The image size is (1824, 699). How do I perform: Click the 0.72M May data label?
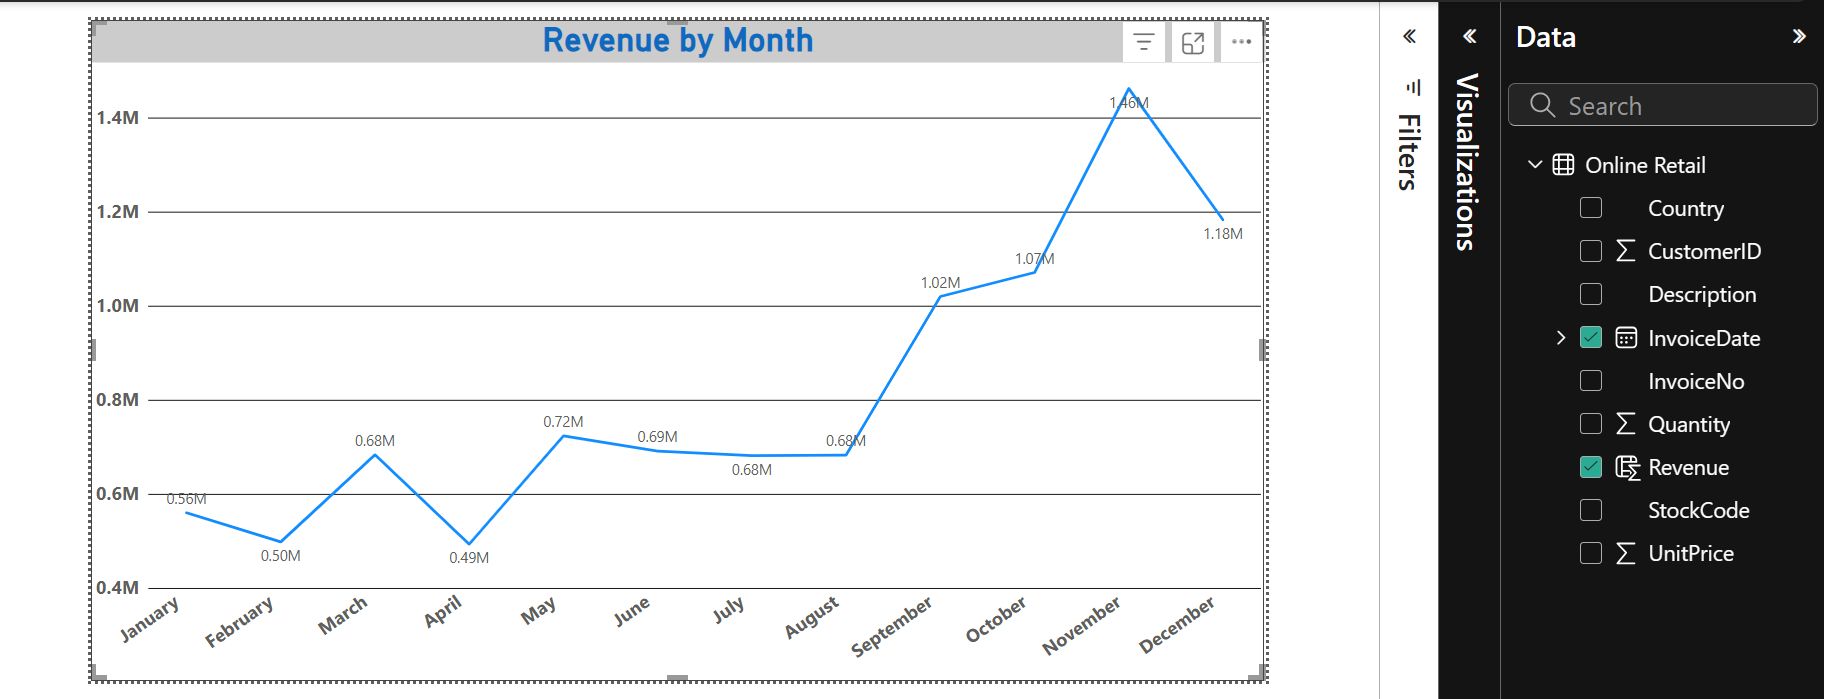[563, 422]
